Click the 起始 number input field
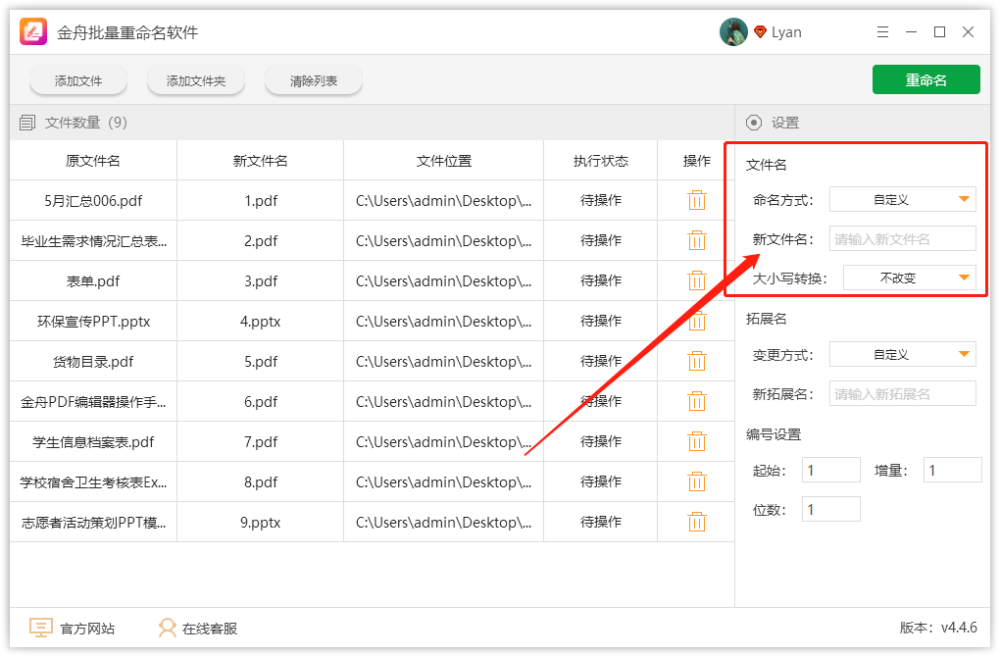 click(x=830, y=470)
